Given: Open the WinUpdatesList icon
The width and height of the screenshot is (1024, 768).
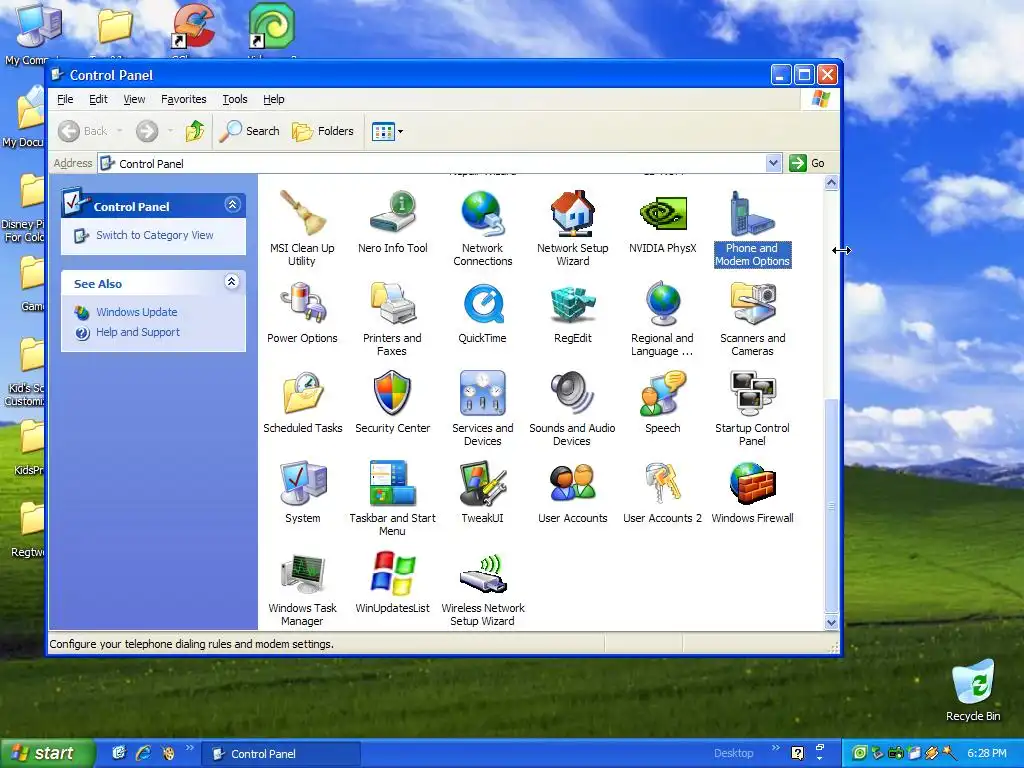Looking at the screenshot, I should coord(392,581).
